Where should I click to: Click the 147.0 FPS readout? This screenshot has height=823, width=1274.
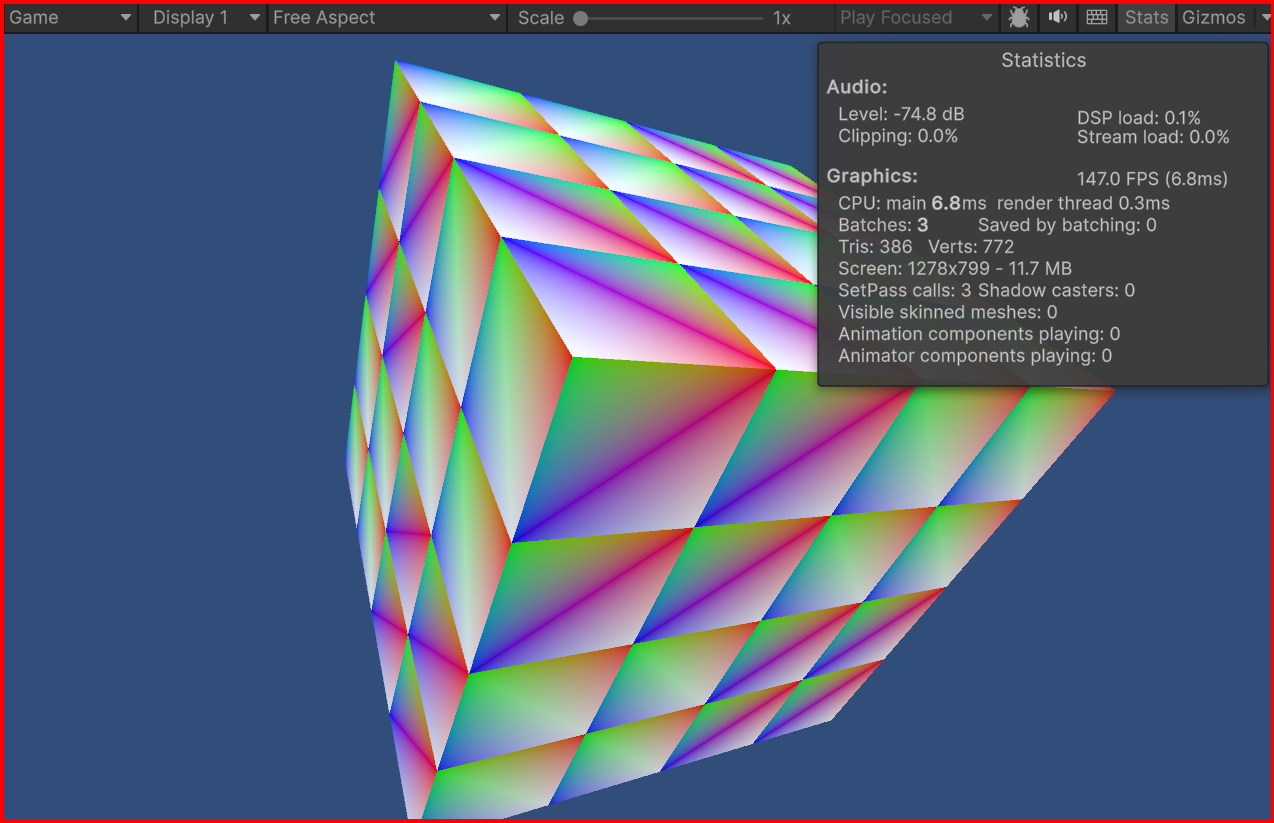[x=1152, y=180]
